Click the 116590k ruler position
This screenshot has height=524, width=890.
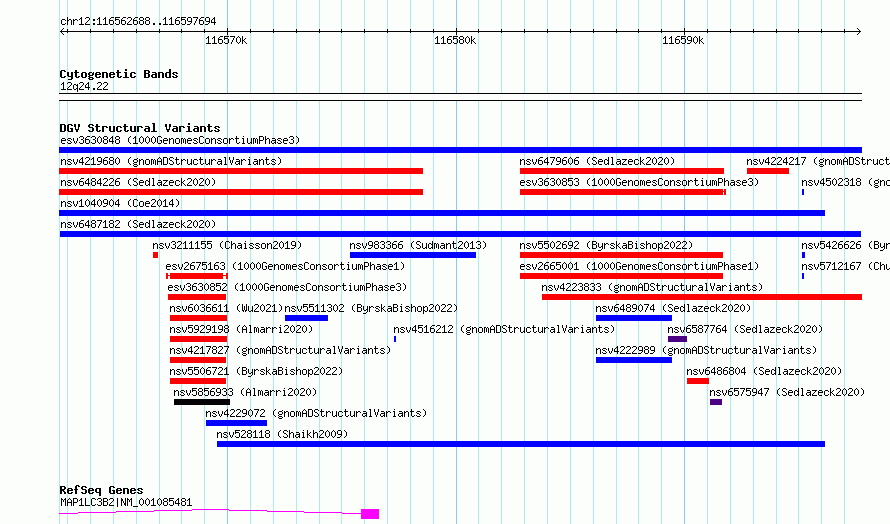(683, 40)
